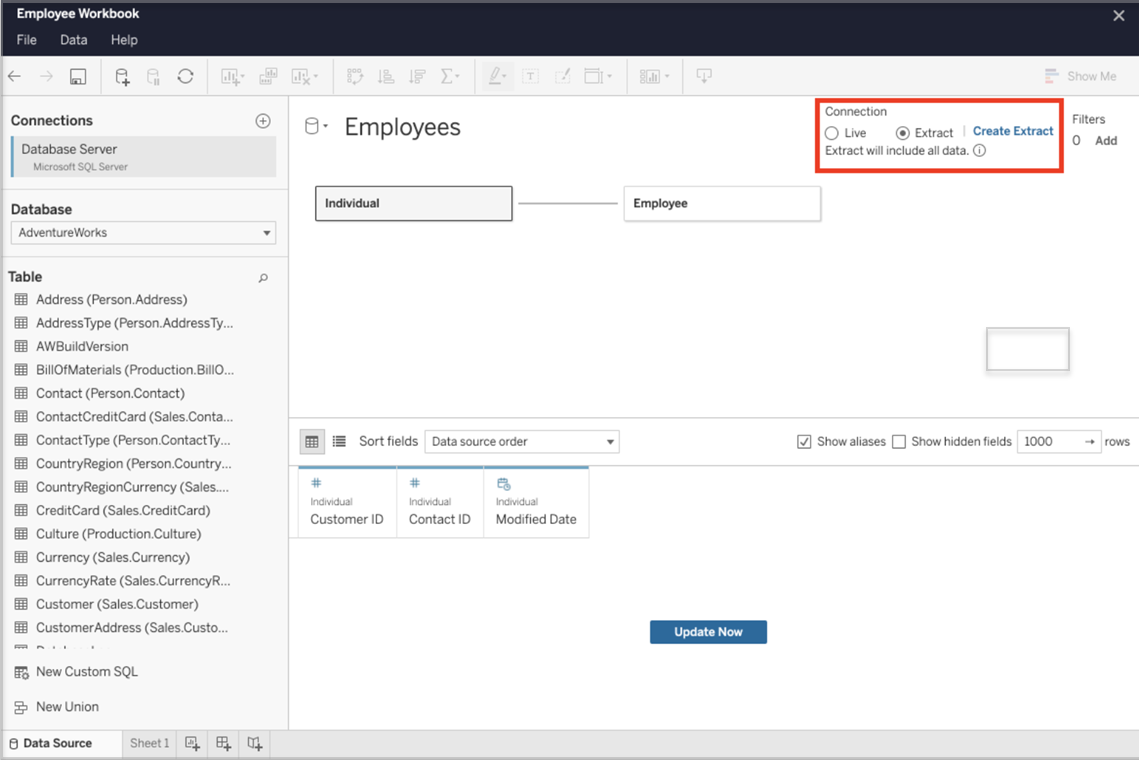Create a New Worksheet from bottom bar icon
Screen dimensions: 1139x760
coord(191,743)
